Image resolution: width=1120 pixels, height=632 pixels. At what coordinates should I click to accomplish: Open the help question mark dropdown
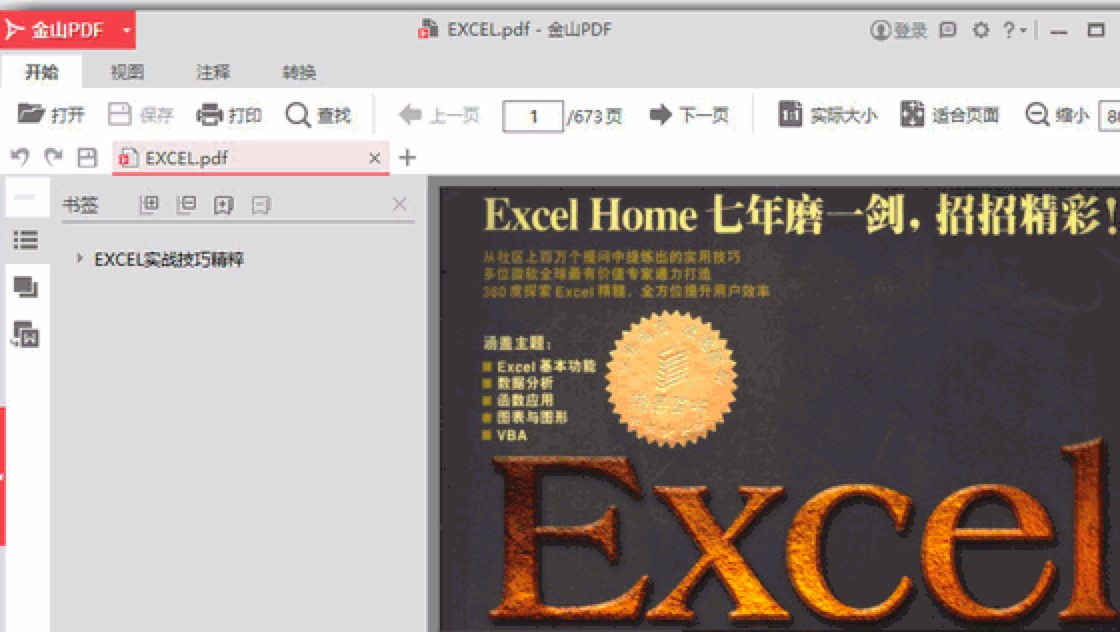pyautogui.click(x=1014, y=30)
